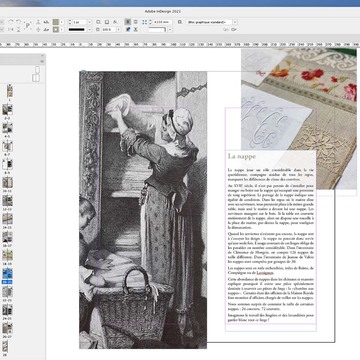This screenshot has width=360, height=360.
Task: Click the 'P' flip-rotation indicator
Action: click(27, 26)
